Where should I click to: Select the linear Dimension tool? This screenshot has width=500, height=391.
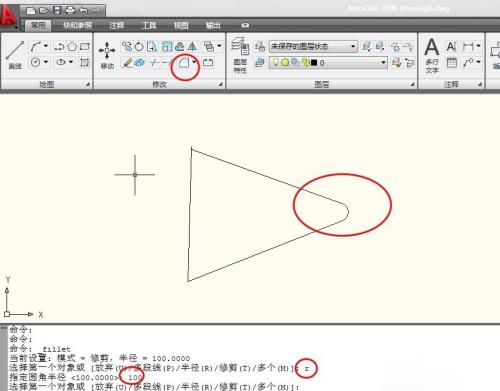(x=468, y=46)
